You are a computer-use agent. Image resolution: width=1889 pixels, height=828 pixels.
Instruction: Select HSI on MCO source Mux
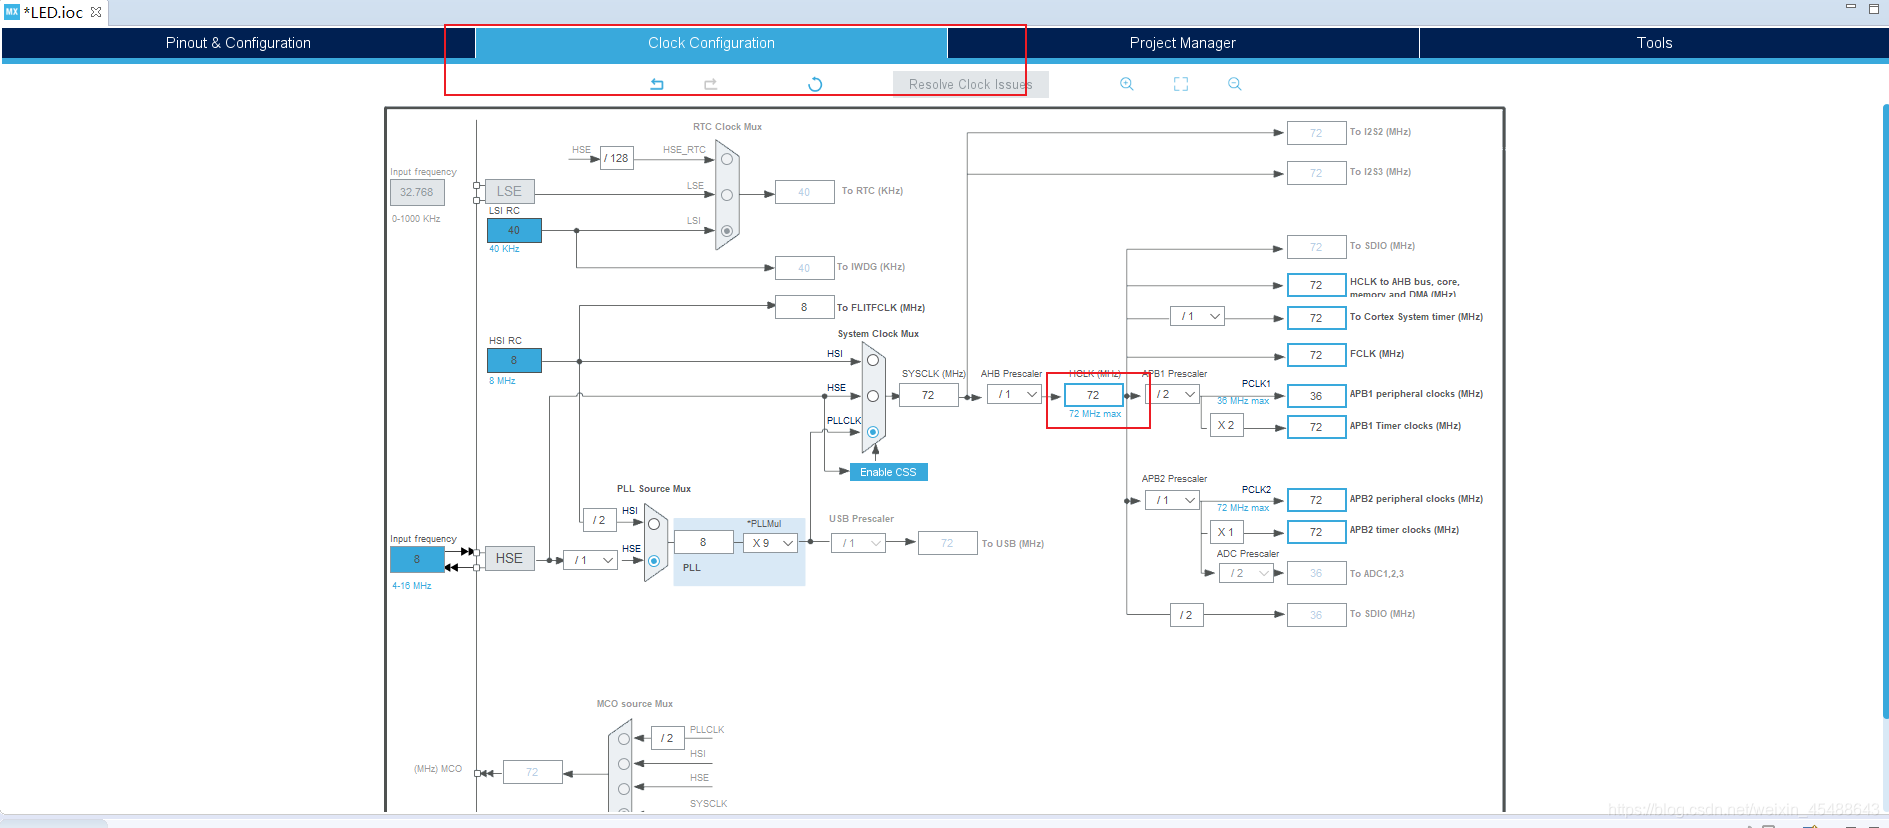624,764
